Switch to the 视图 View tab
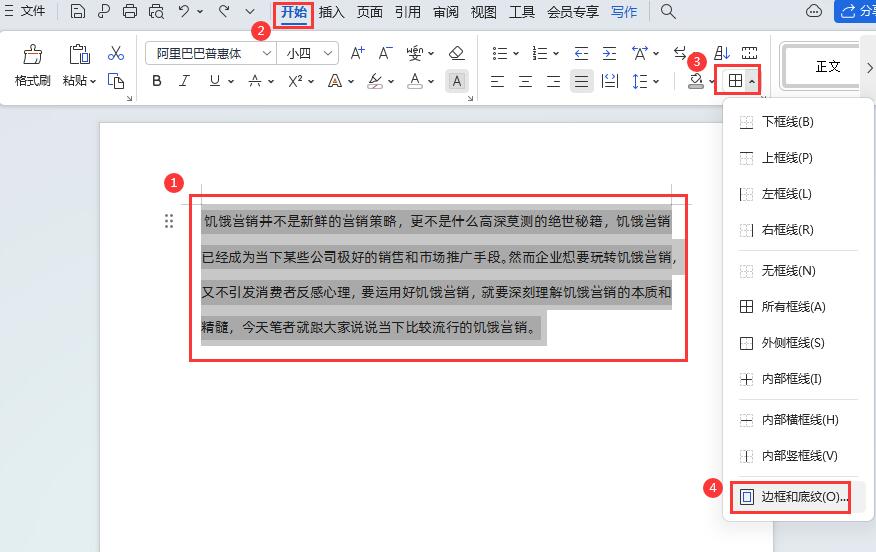 [x=484, y=12]
